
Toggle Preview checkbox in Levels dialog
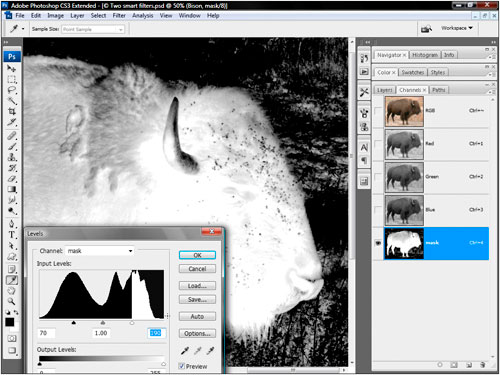pyautogui.click(x=182, y=366)
